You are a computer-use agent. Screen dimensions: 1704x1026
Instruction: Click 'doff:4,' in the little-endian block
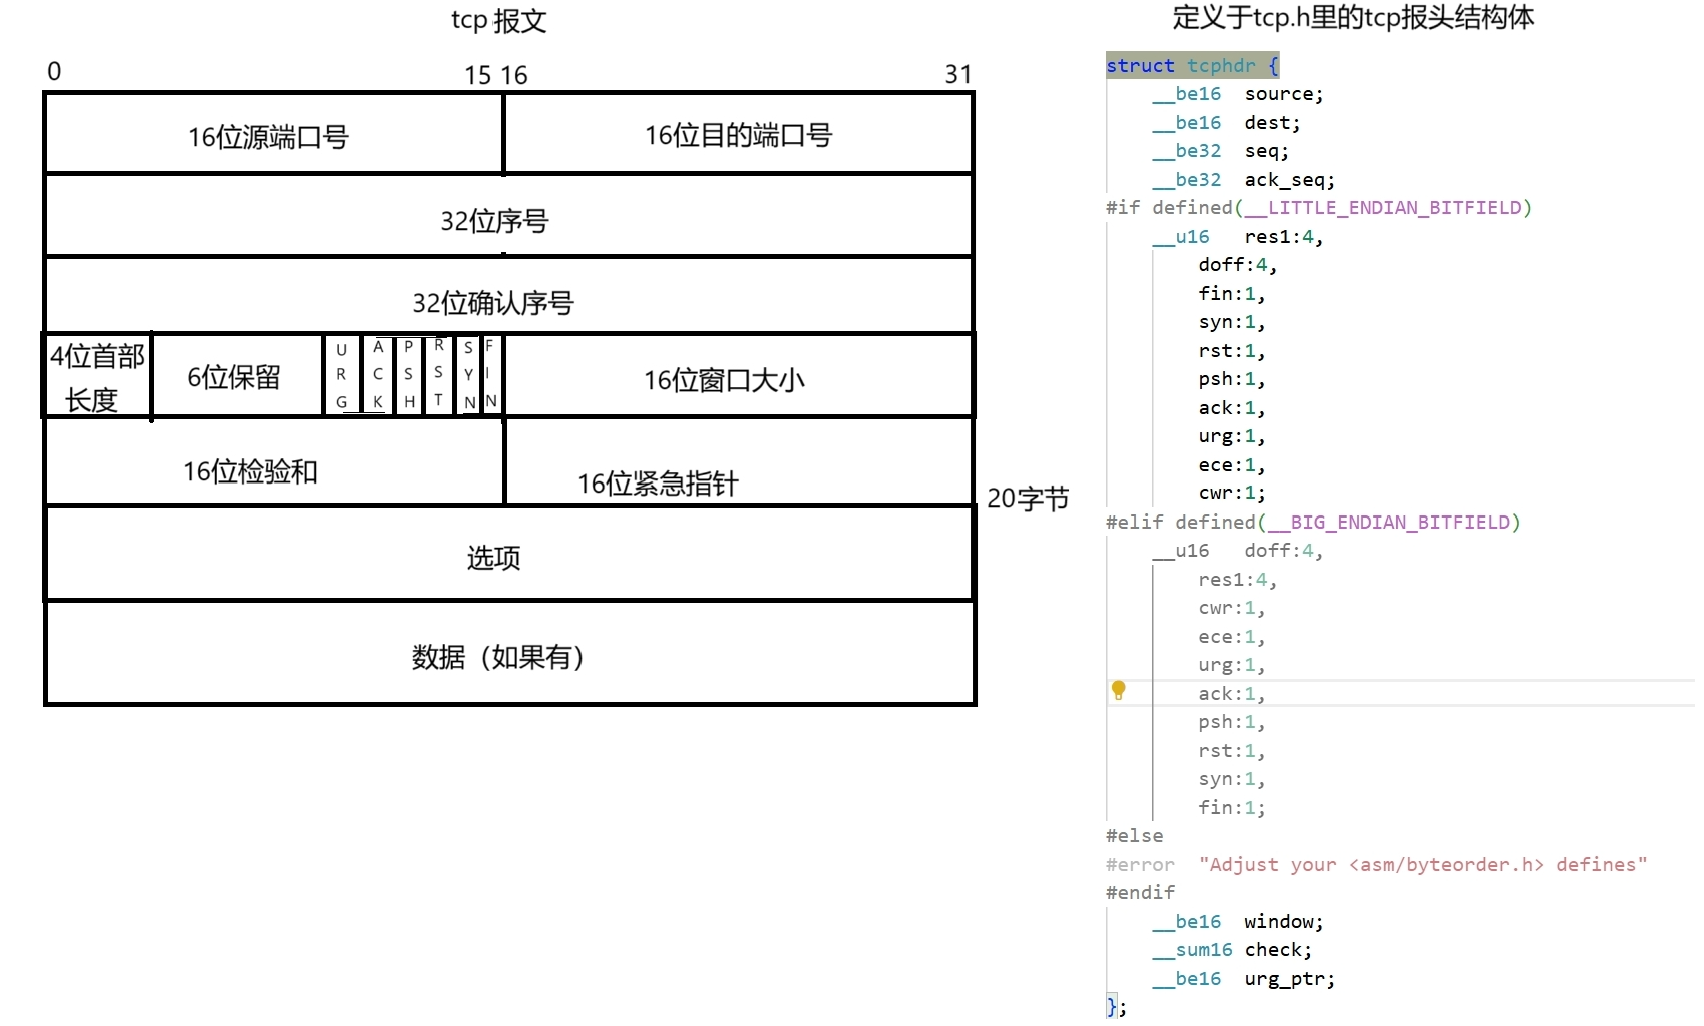(1238, 265)
